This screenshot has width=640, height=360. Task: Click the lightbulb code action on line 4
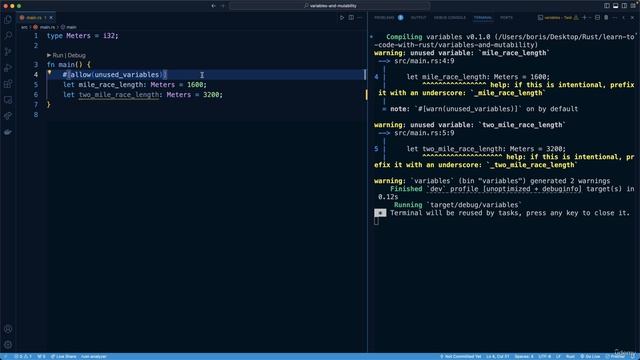tap(49, 73)
